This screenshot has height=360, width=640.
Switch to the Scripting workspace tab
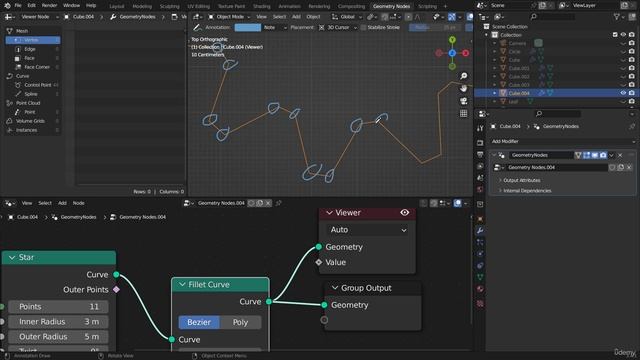[x=427, y=6]
